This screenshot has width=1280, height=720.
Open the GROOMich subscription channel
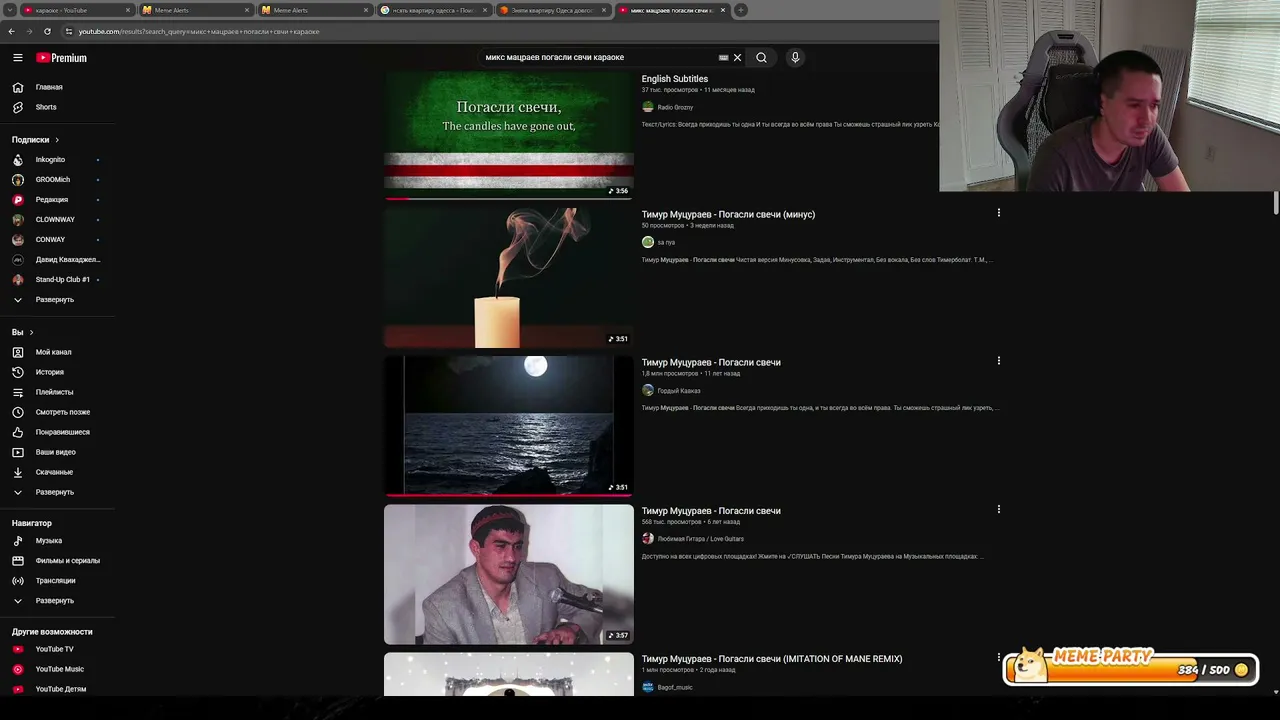pos(57,180)
